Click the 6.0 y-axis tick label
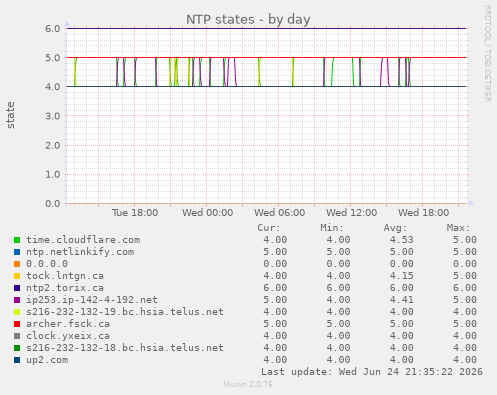Screen dimensions: 497x395 coord(53,29)
